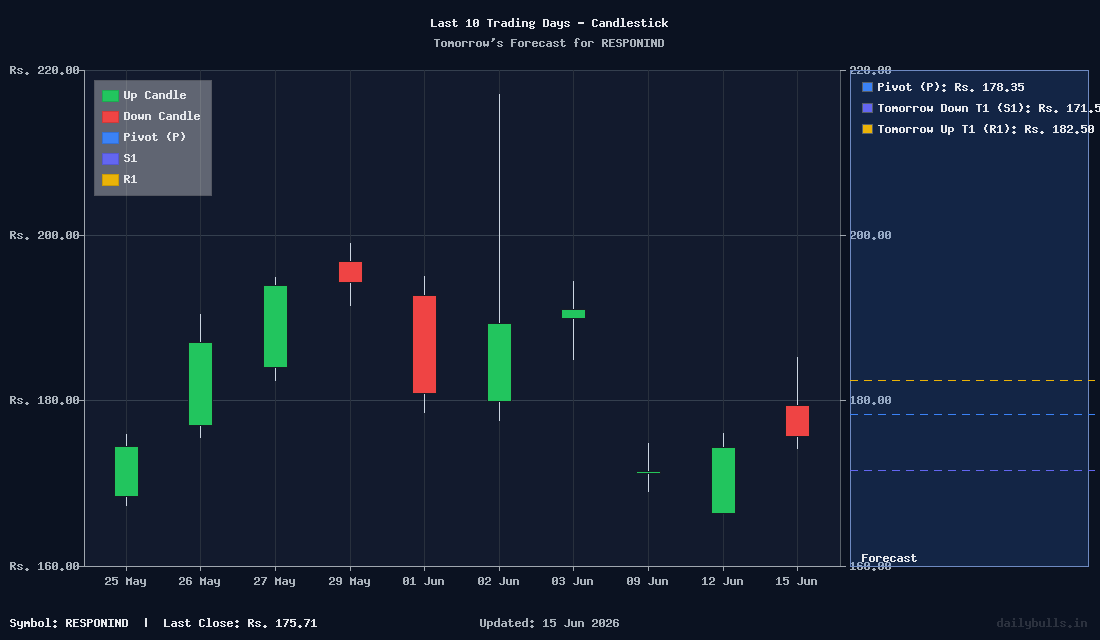This screenshot has width=1100, height=640.
Task: Click the purple S1 legend swatch
Action: [110, 159]
